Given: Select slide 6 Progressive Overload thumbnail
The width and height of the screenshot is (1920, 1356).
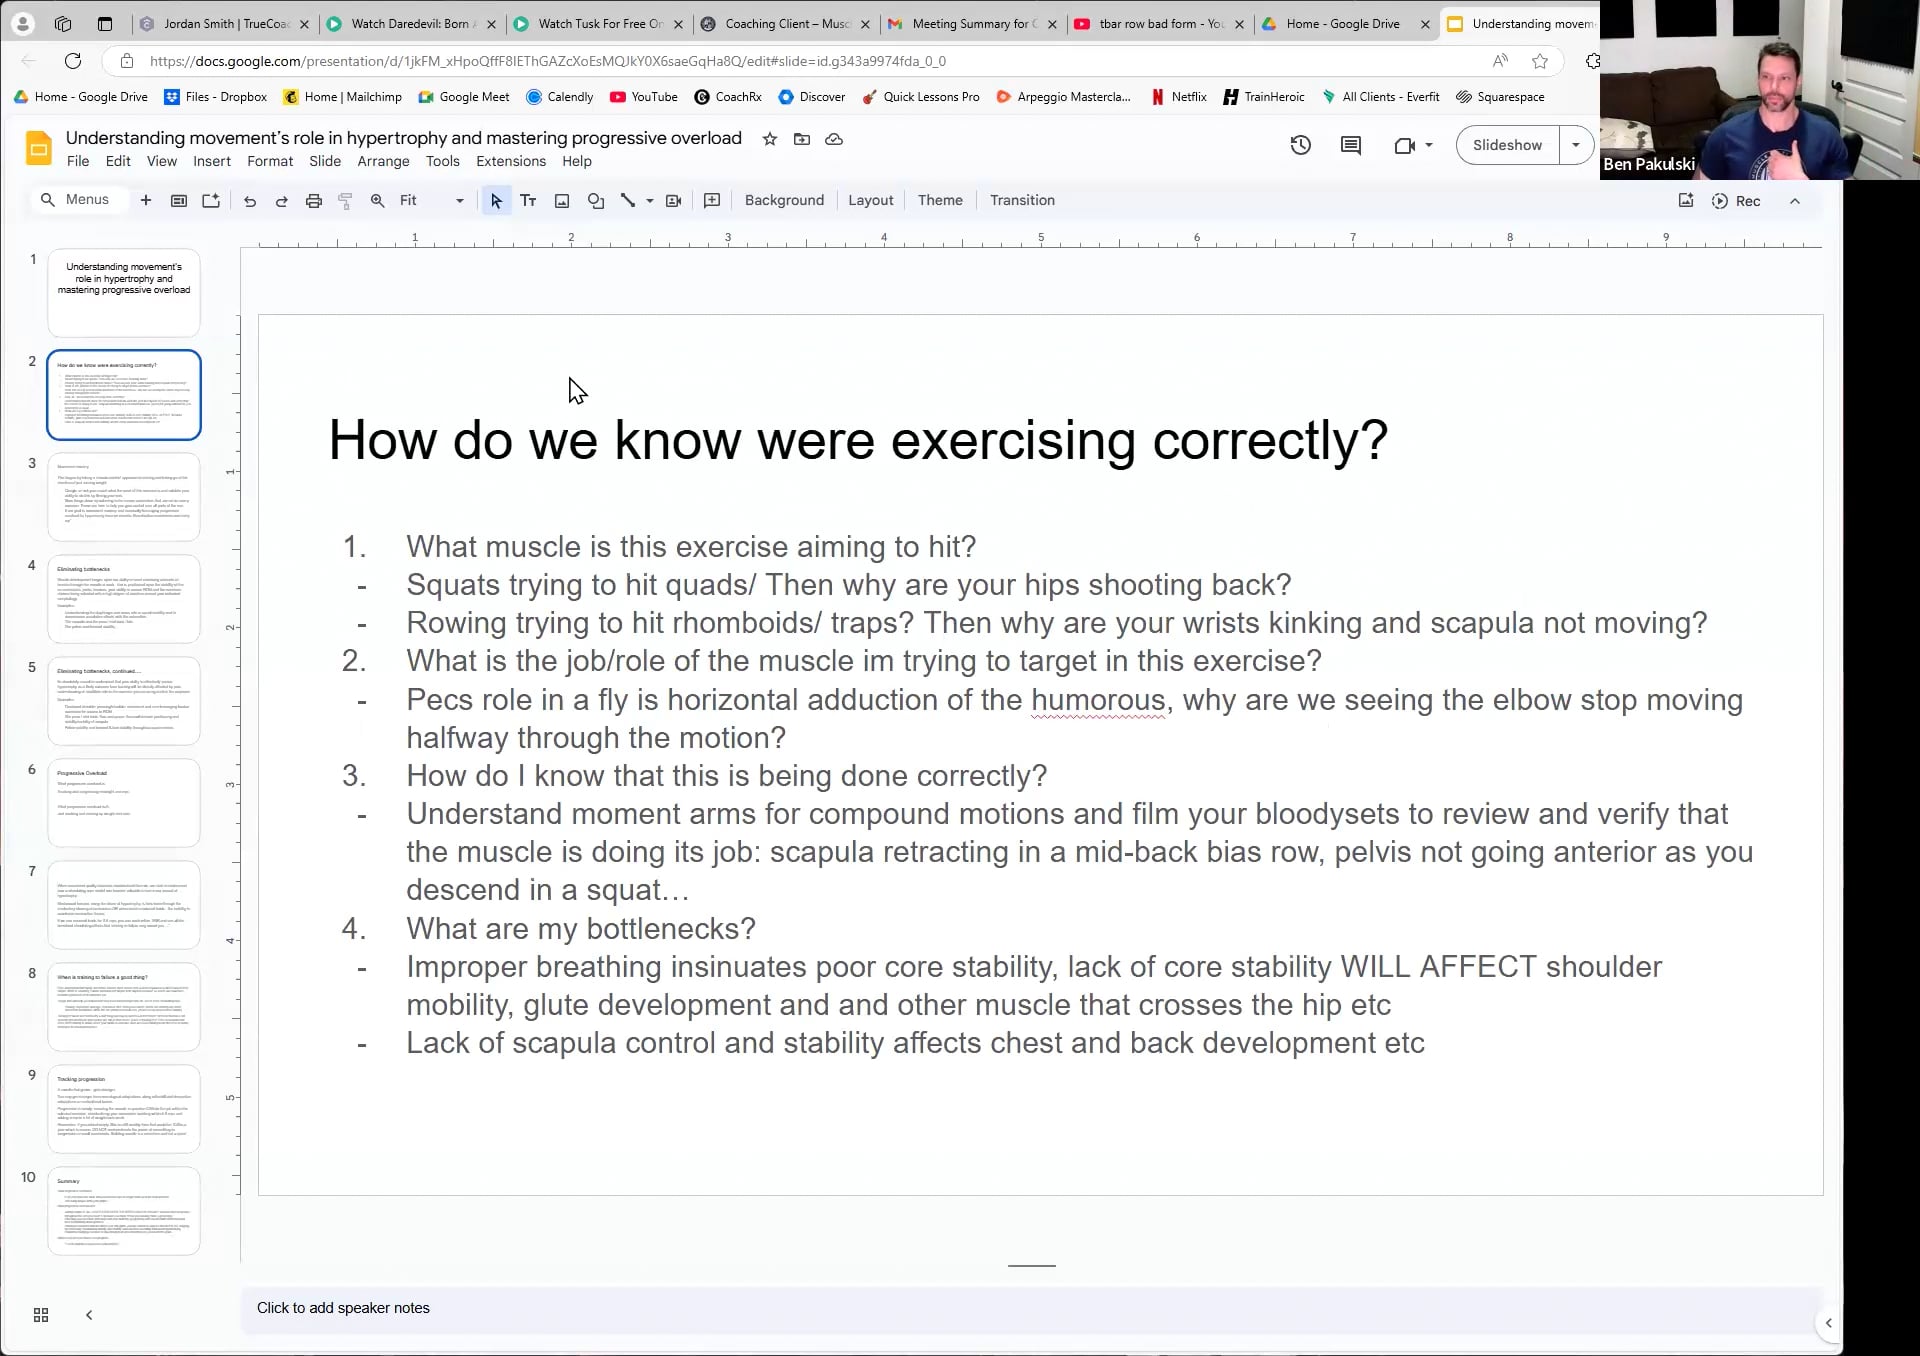Looking at the screenshot, I should point(124,803).
